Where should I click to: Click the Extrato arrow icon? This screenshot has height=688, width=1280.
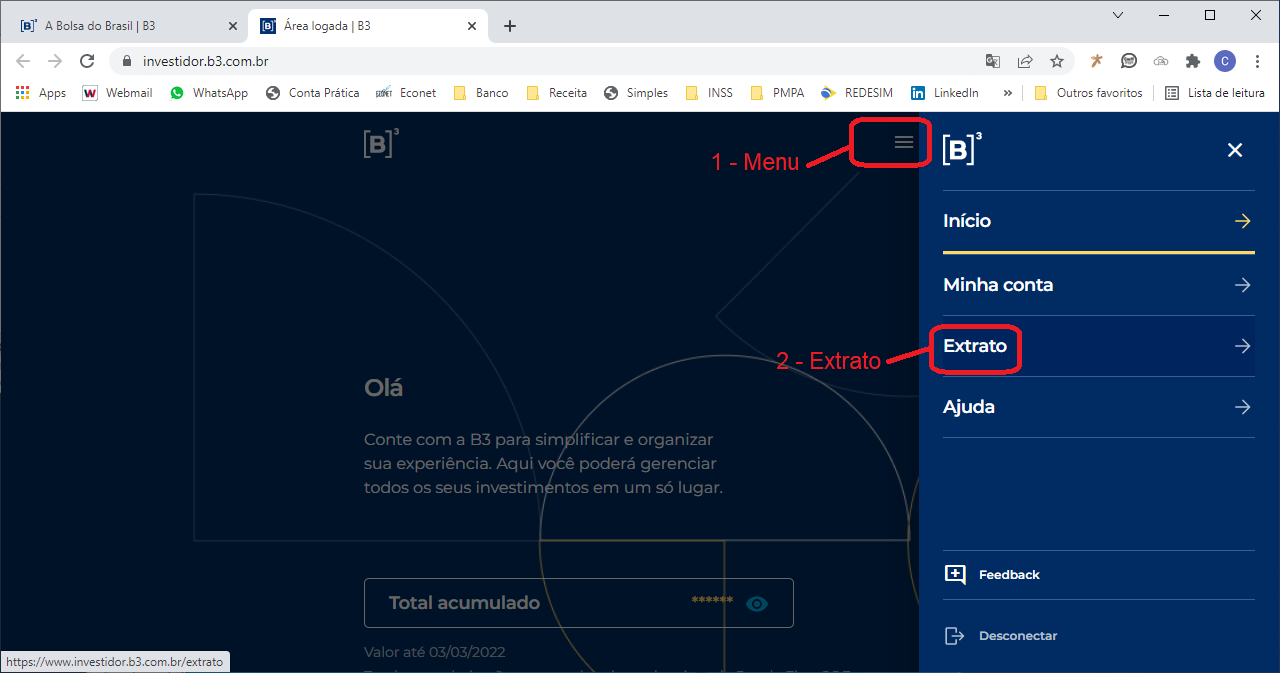click(x=1243, y=346)
